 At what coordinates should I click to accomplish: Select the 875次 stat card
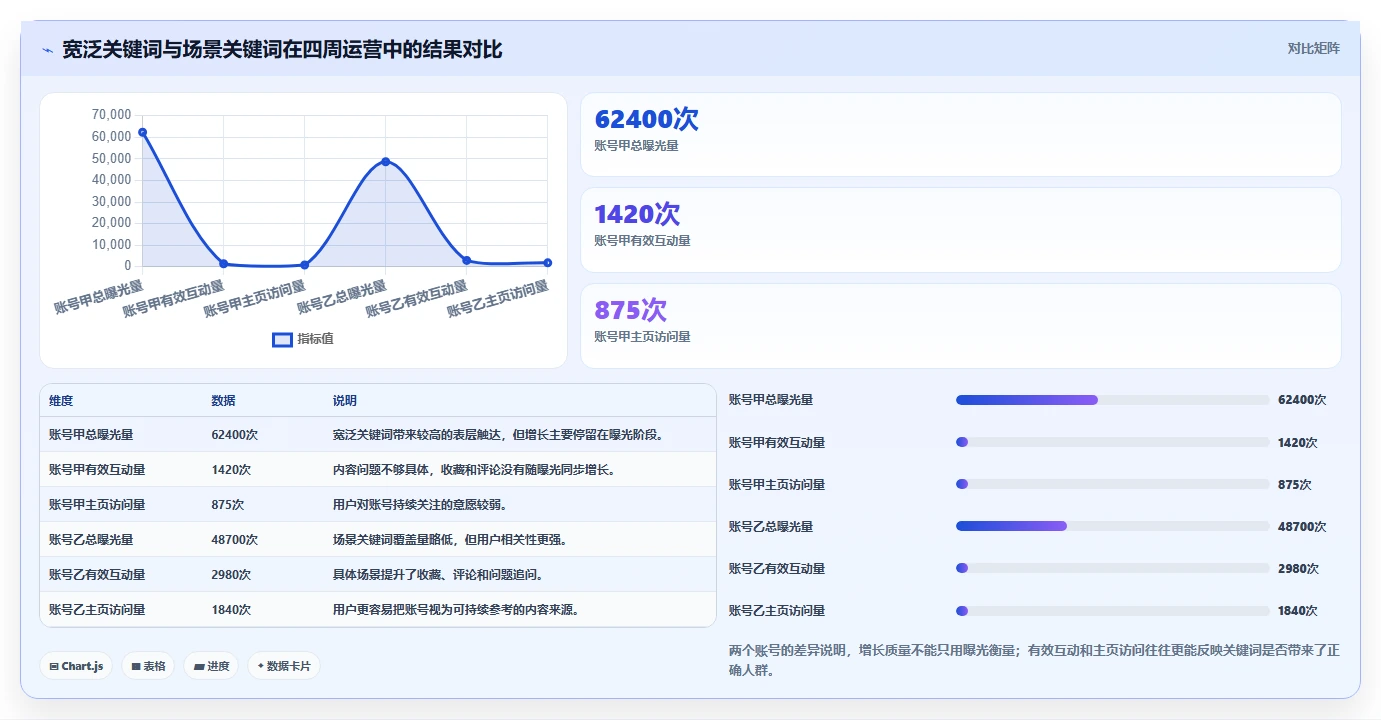[960, 326]
